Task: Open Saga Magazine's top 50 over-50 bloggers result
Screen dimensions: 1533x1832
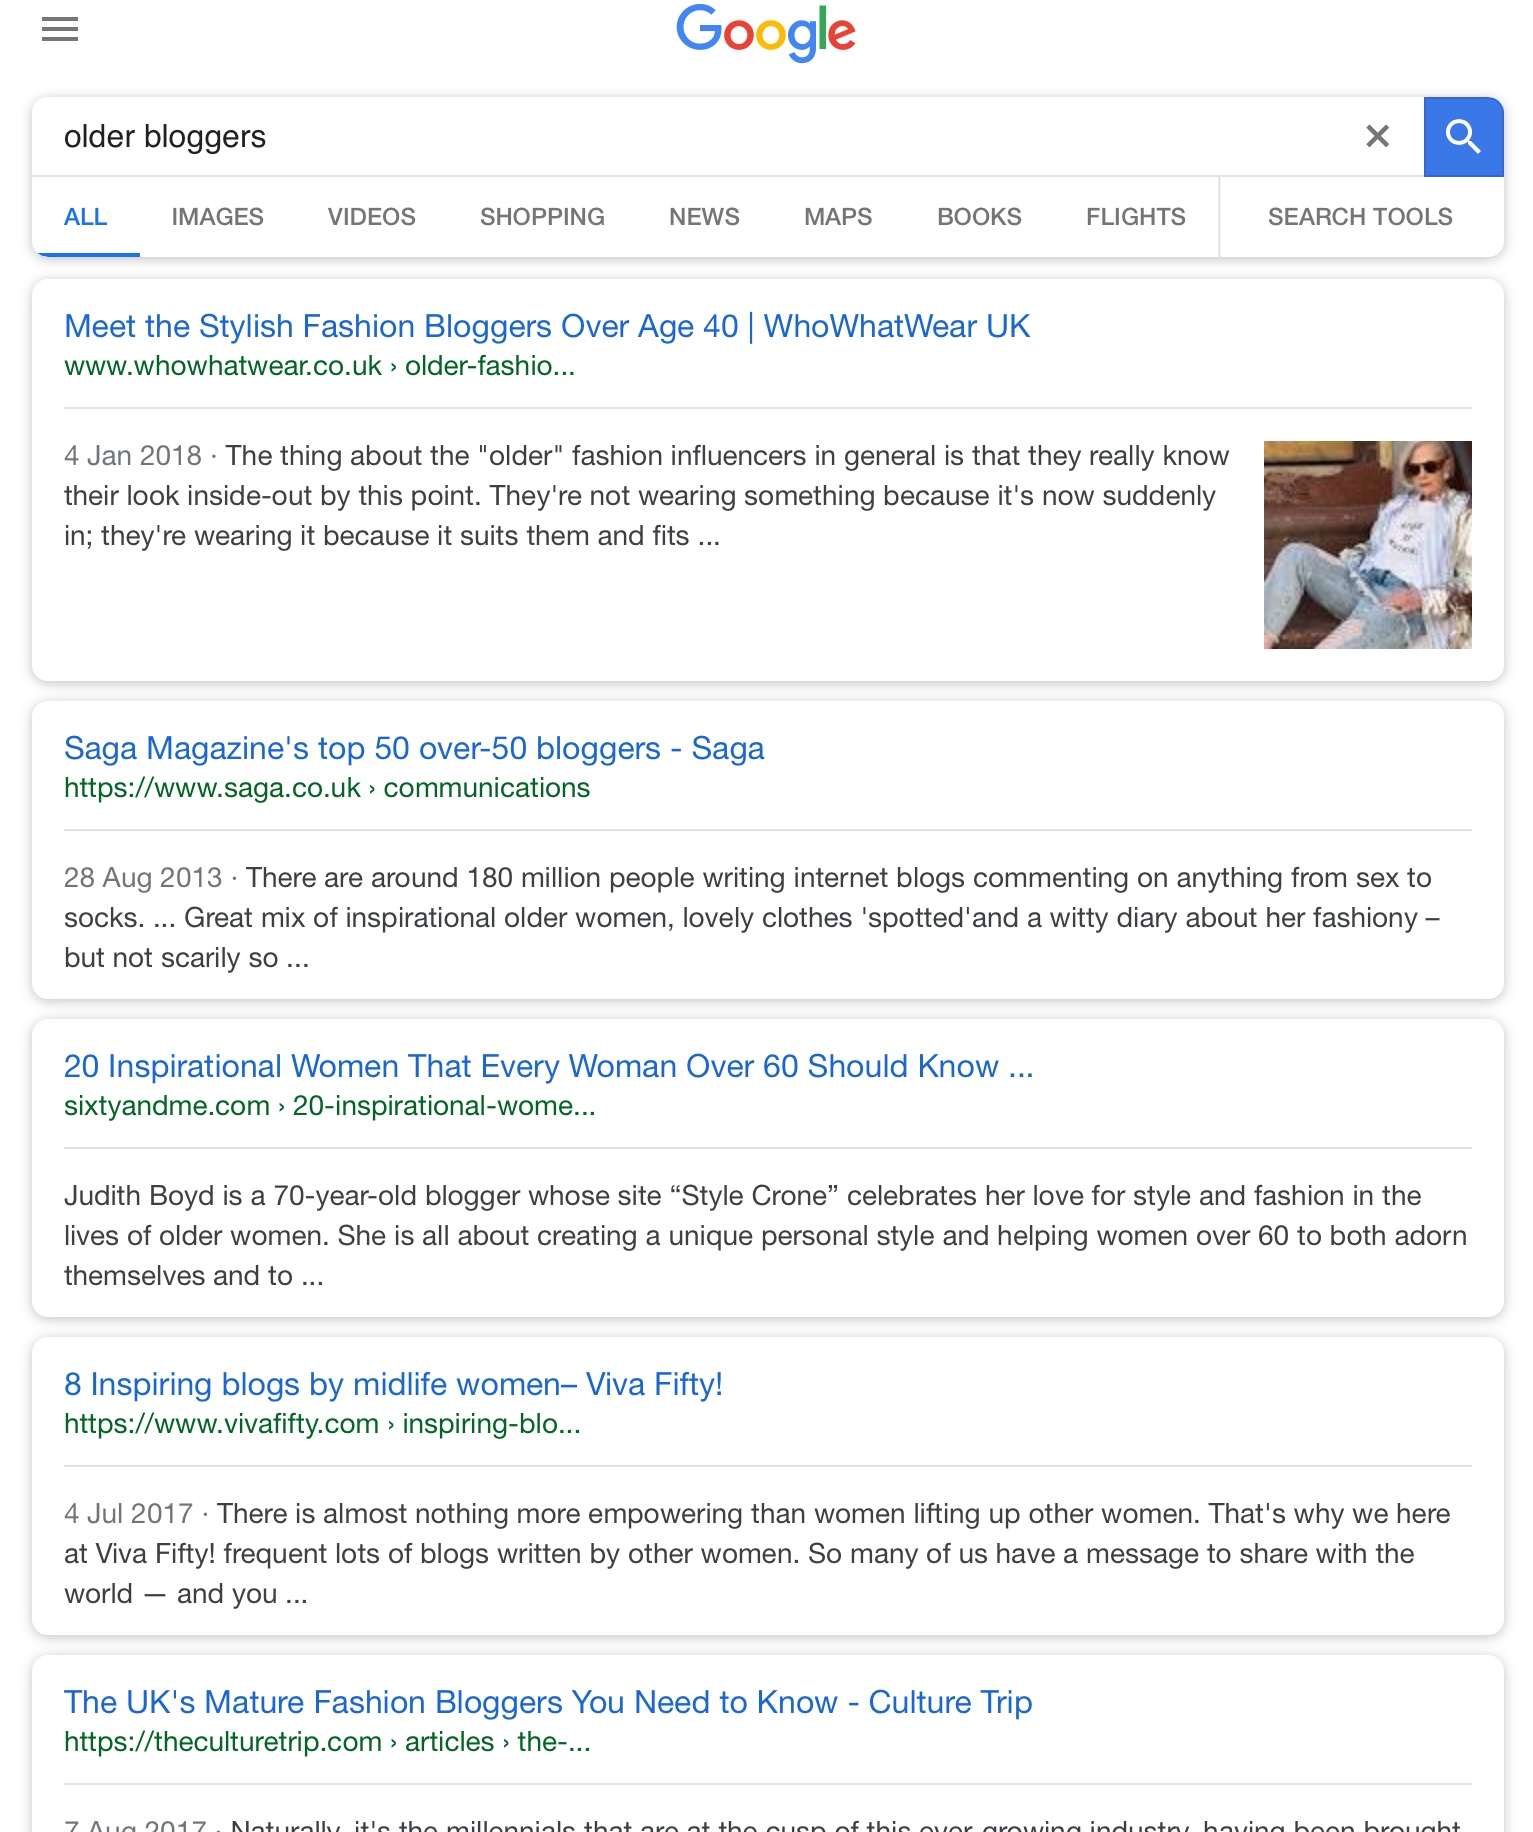Action: pyautogui.click(x=414, y=749)
